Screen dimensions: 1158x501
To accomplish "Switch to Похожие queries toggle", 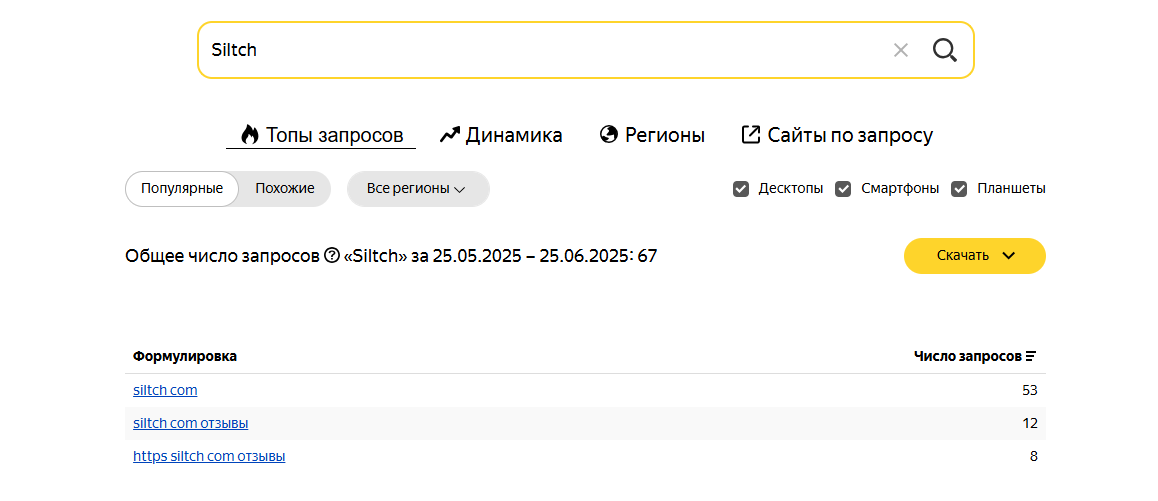I will coord(285,188).
